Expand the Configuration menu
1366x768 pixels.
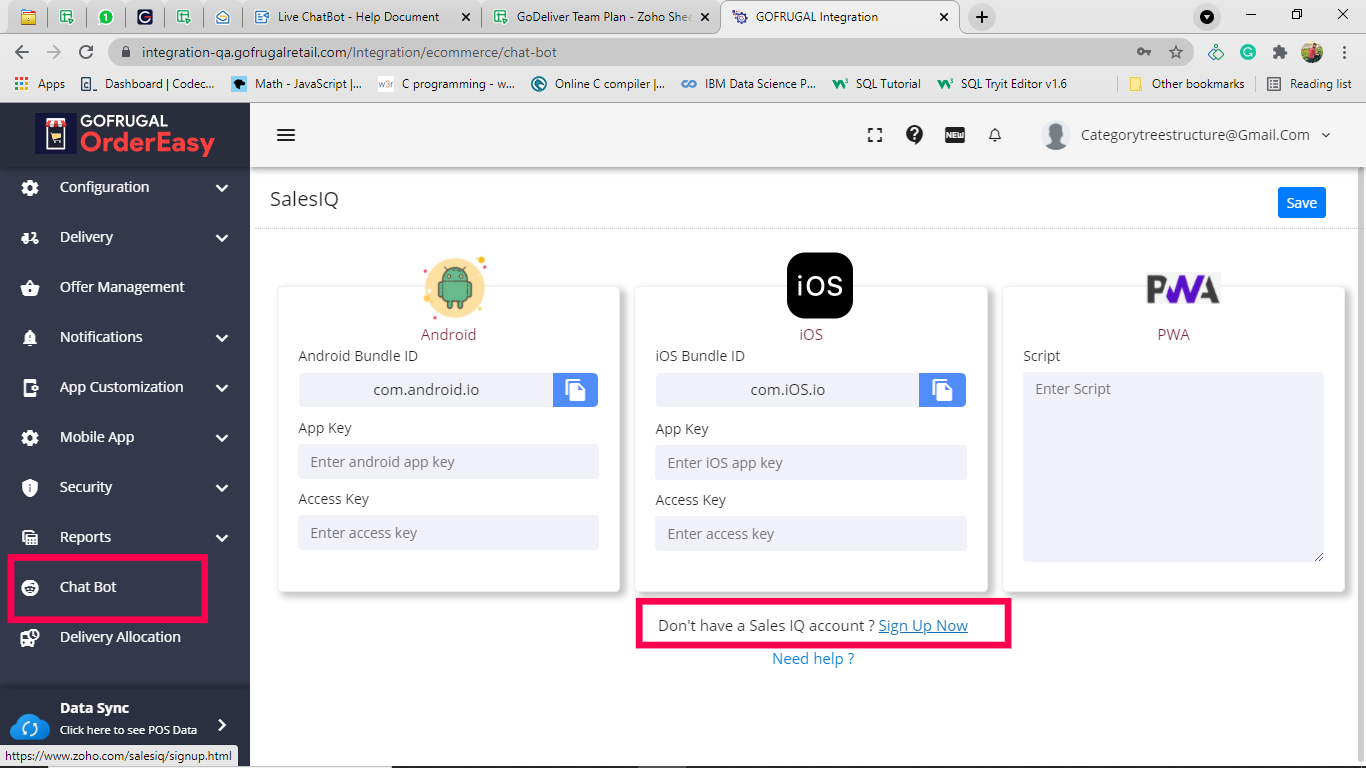pos(125,187)
